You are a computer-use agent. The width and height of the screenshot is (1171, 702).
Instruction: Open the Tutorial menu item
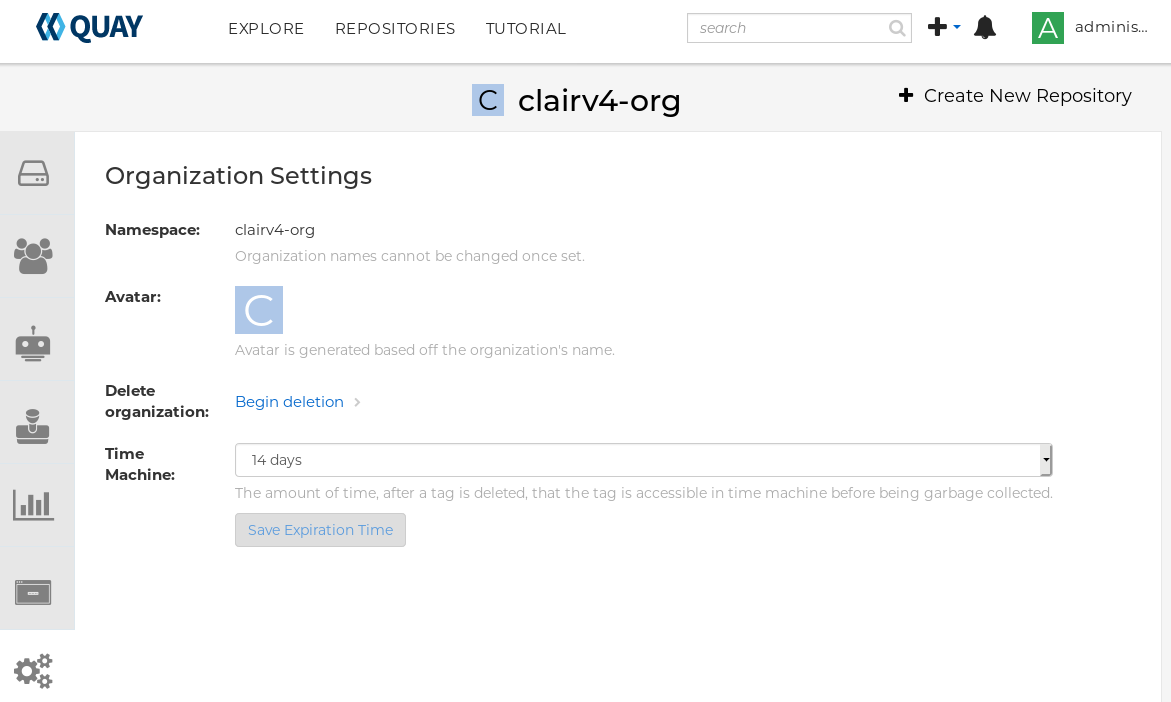[x=526, y=29]
